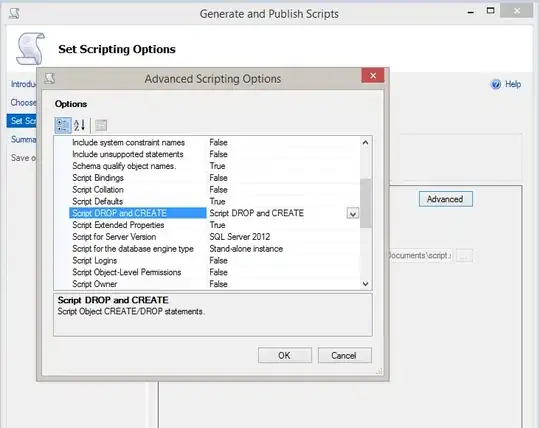Click the scroll up arrow in options list
This screenshot has height=428, width=540.
tap(365, 143)
